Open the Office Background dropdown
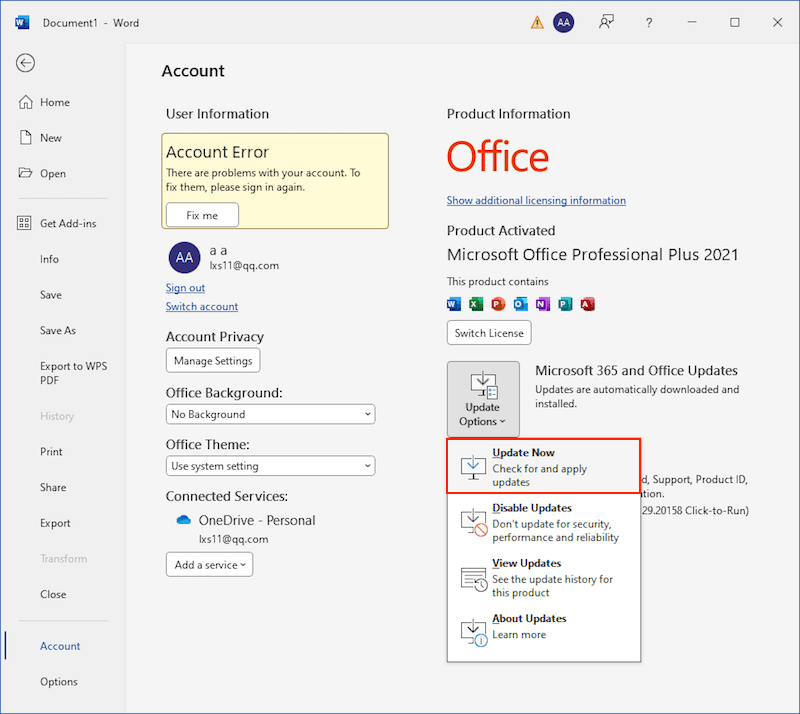Screen dimensions: 800x714 click(270, 413)
